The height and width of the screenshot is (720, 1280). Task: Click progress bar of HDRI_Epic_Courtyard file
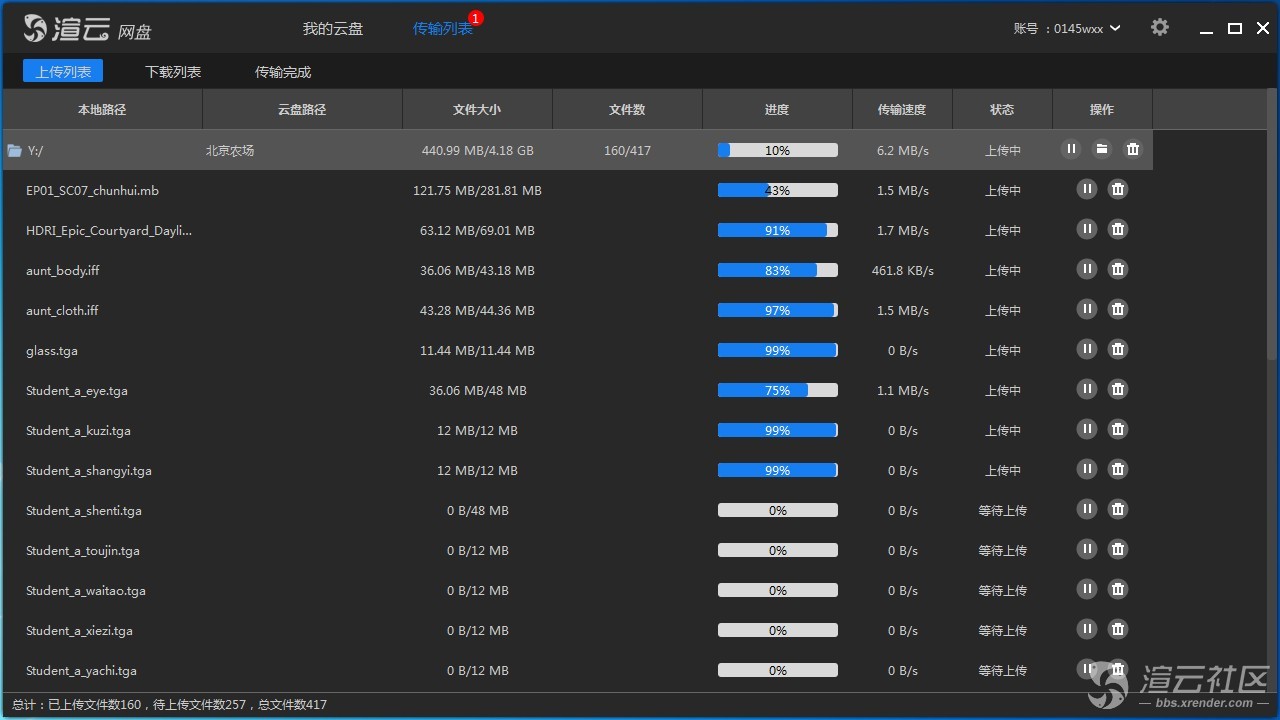click(x=777, y=230)
